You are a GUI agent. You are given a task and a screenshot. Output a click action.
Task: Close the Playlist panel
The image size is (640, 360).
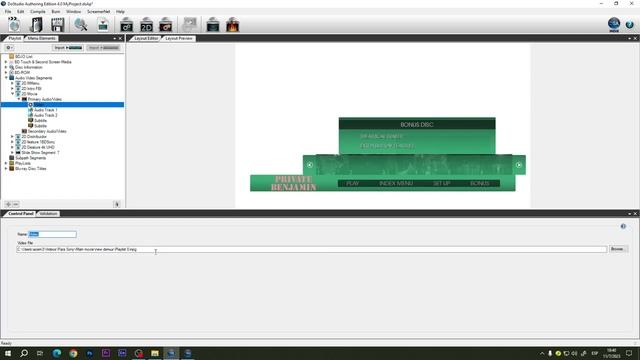[120, 38]
